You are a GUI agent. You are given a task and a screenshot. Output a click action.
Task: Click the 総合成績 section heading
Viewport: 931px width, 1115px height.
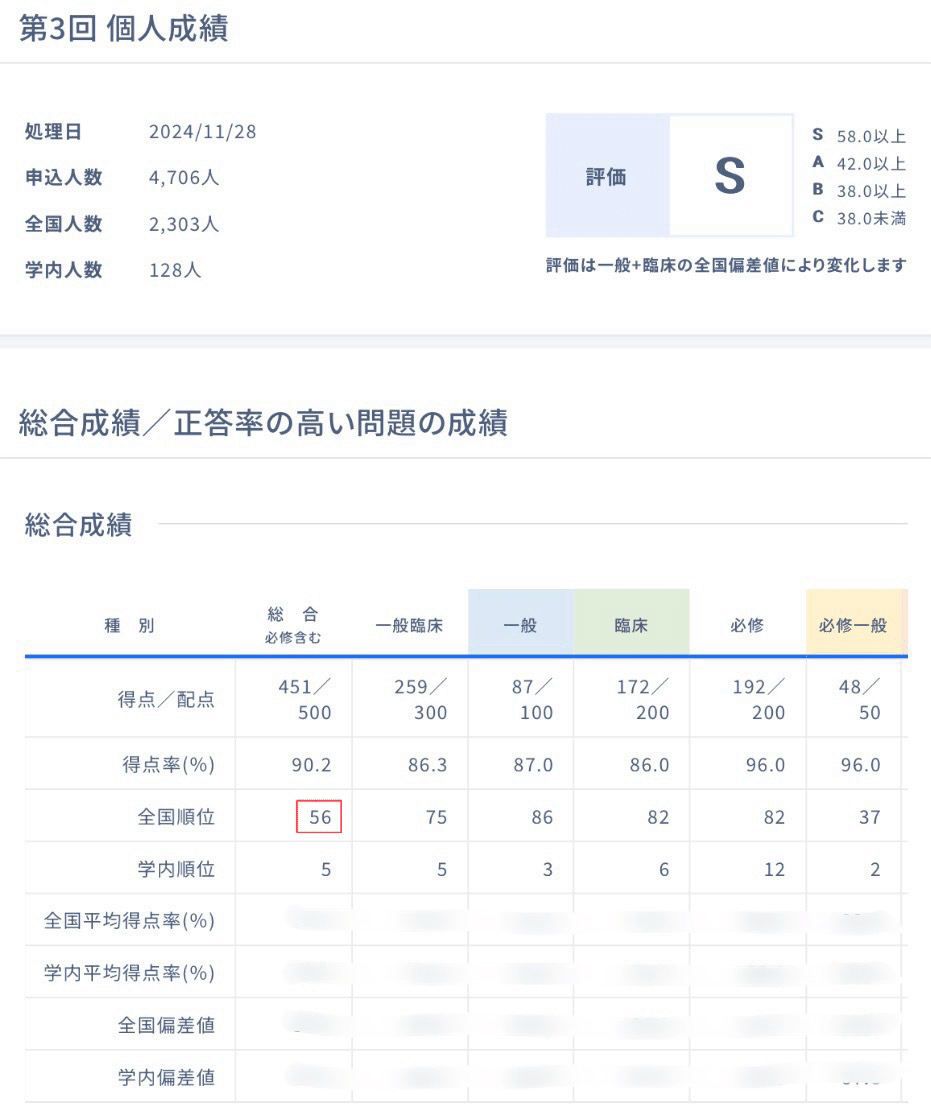pyautogui.click(x=78, y=525)
